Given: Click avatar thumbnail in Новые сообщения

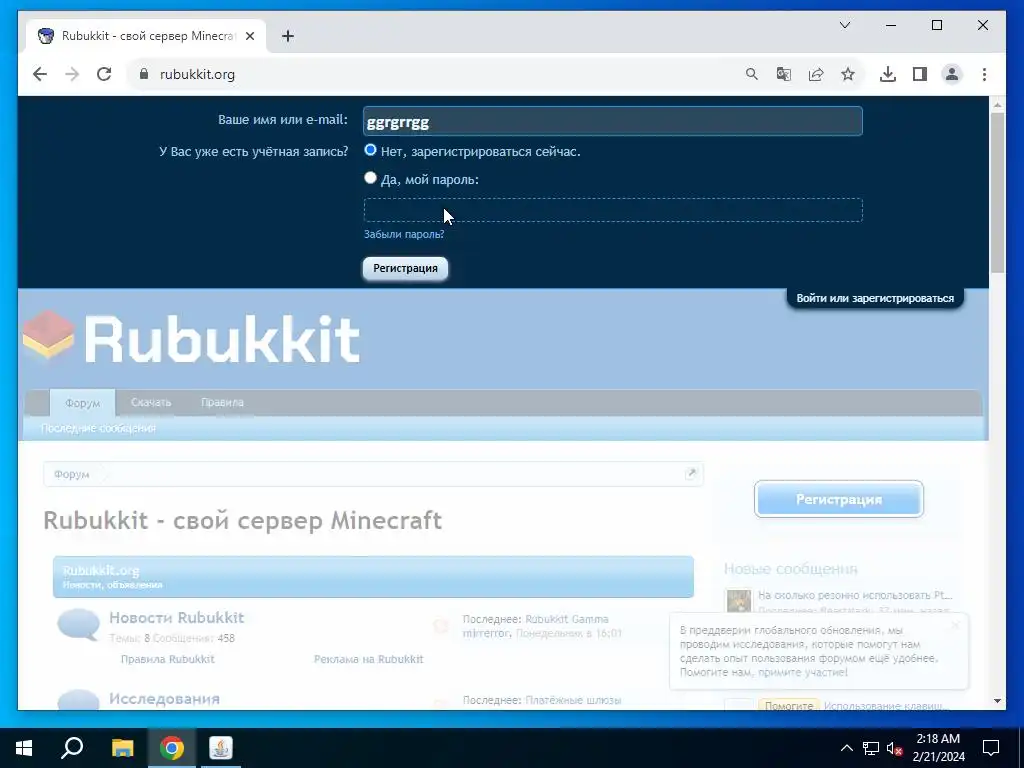Looking at the screenshot, I should pyautogui.click(x=739, y=601).
